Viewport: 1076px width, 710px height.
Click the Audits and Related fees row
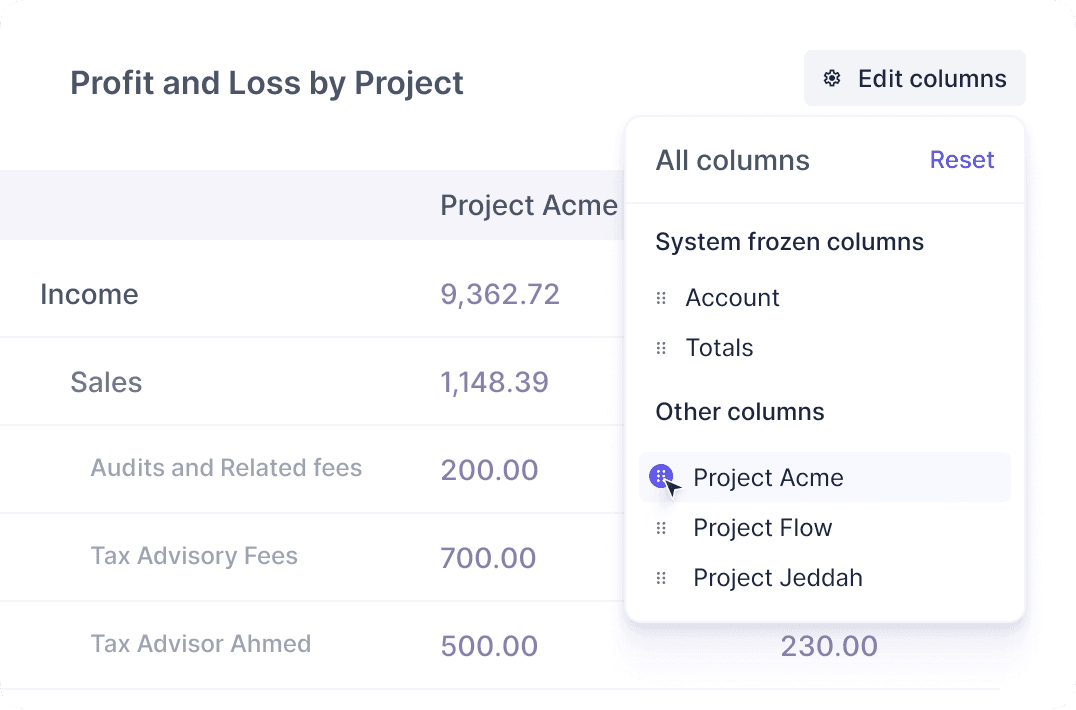(x=226, y=468)
